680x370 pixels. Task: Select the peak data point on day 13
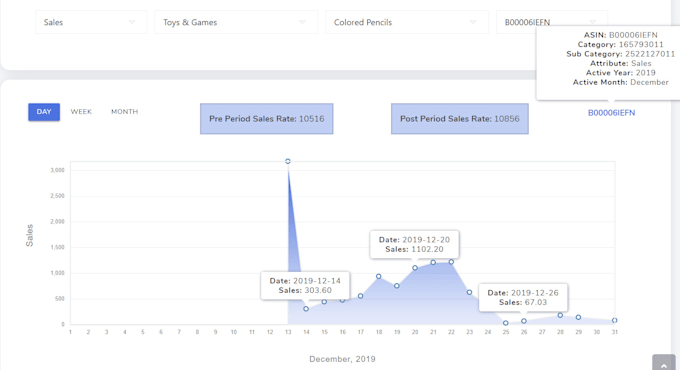[288, 161]
